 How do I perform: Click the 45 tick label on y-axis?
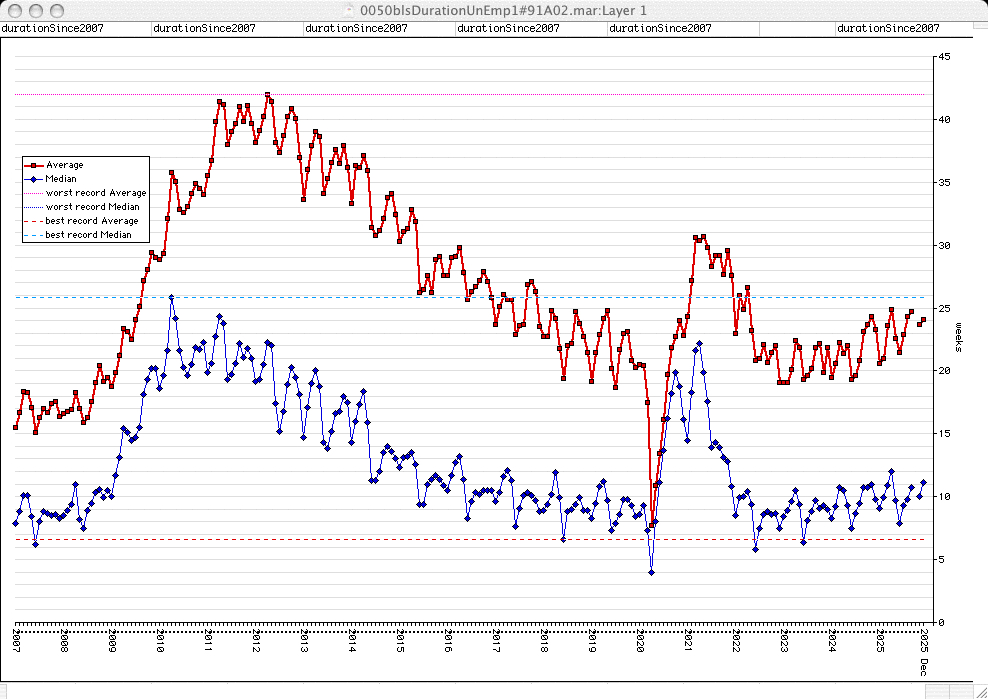pyautogui.click(x=944, y=57)
